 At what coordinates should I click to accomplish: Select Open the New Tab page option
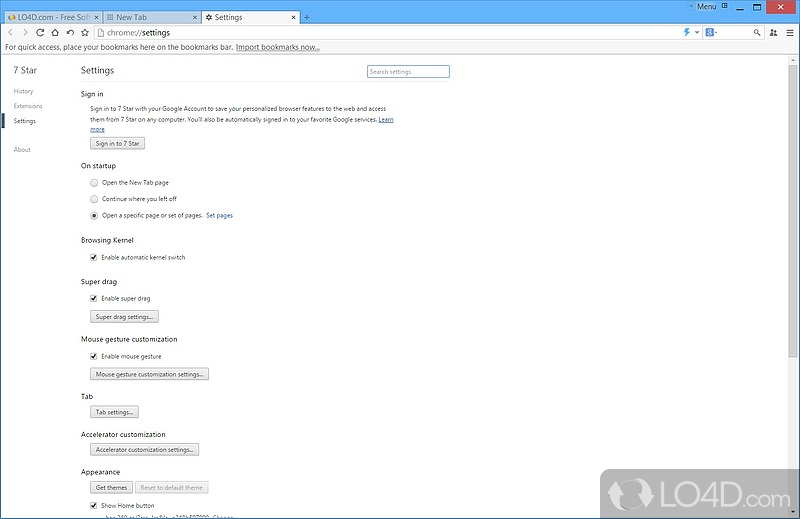coord(94,183)
